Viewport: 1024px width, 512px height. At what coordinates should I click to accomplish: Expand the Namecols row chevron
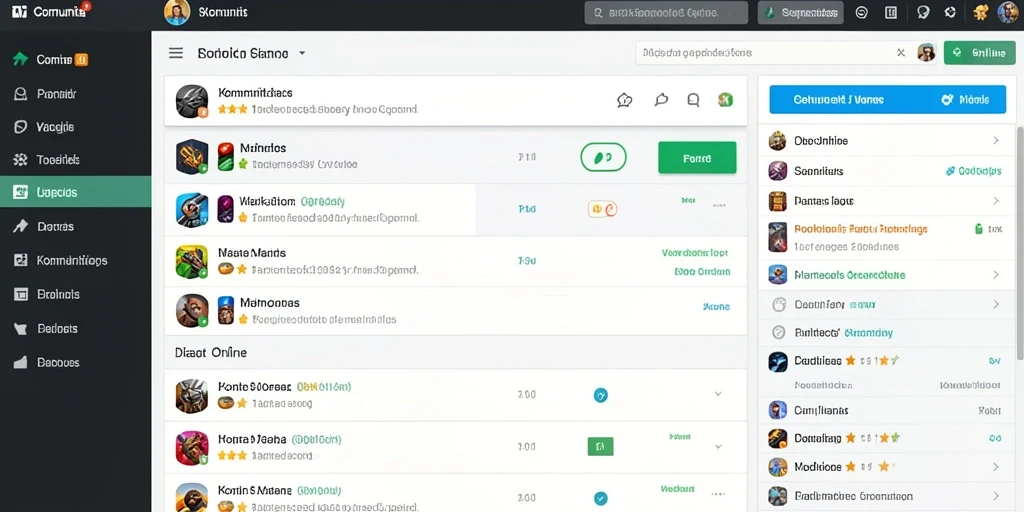click(996, 275)
